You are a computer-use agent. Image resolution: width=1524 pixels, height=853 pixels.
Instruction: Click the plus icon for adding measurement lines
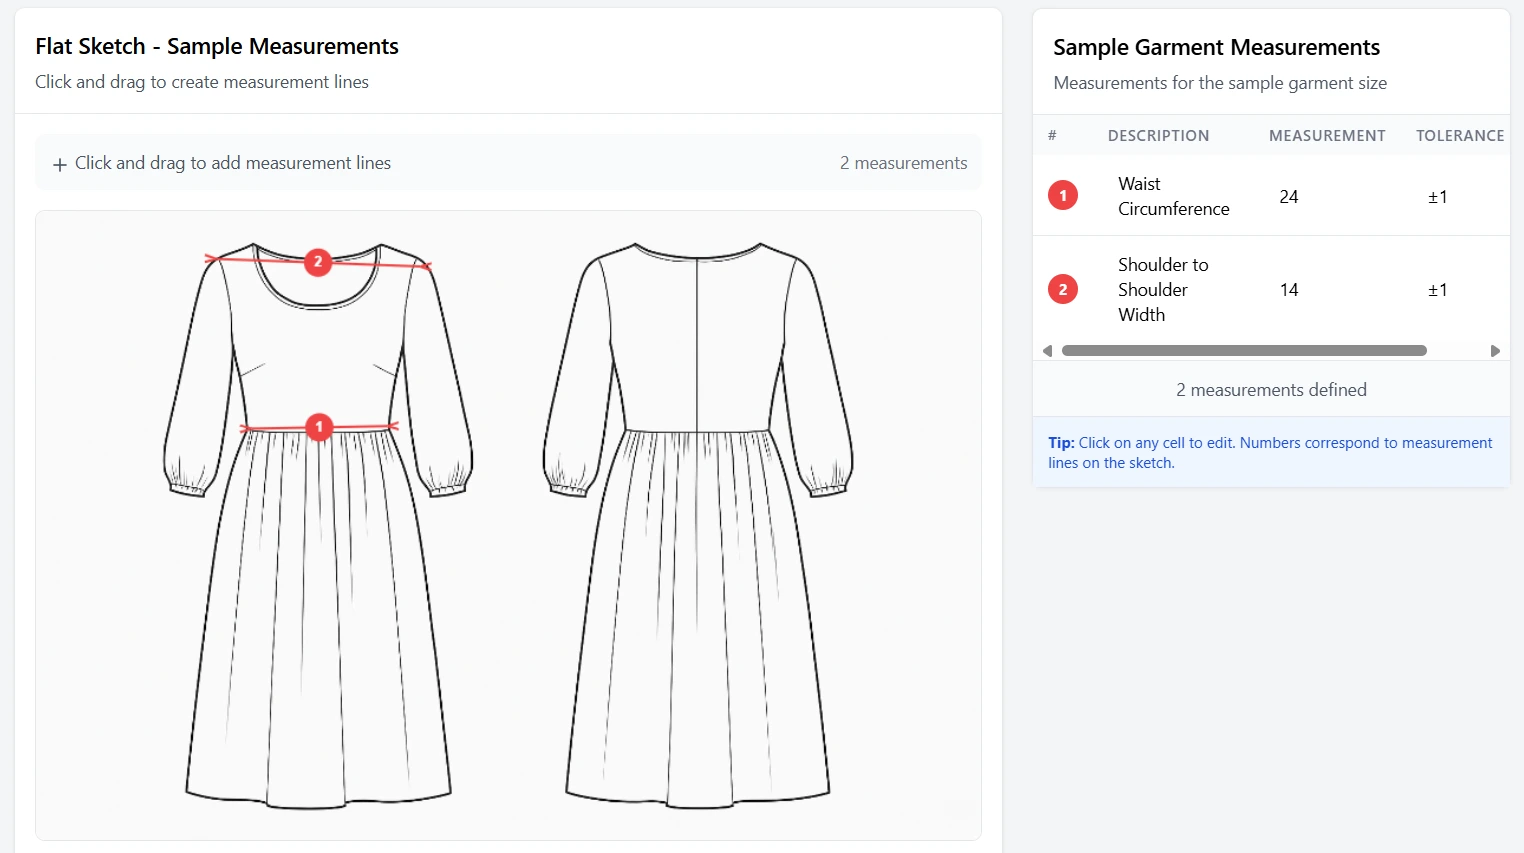[60, 164]
